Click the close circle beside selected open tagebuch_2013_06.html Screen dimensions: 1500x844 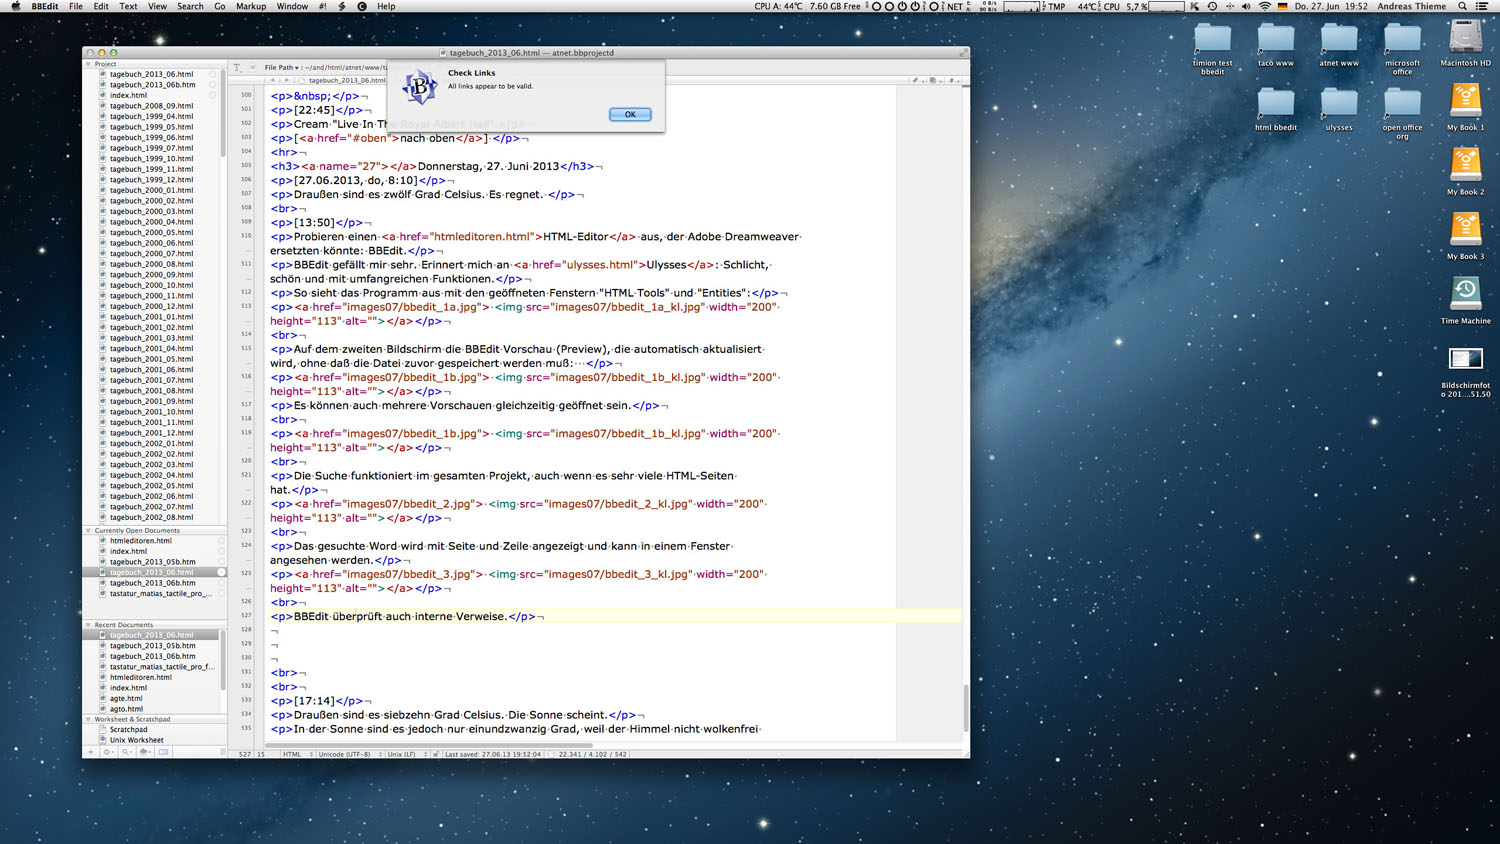pyautogui.click(x=221, y=572)
